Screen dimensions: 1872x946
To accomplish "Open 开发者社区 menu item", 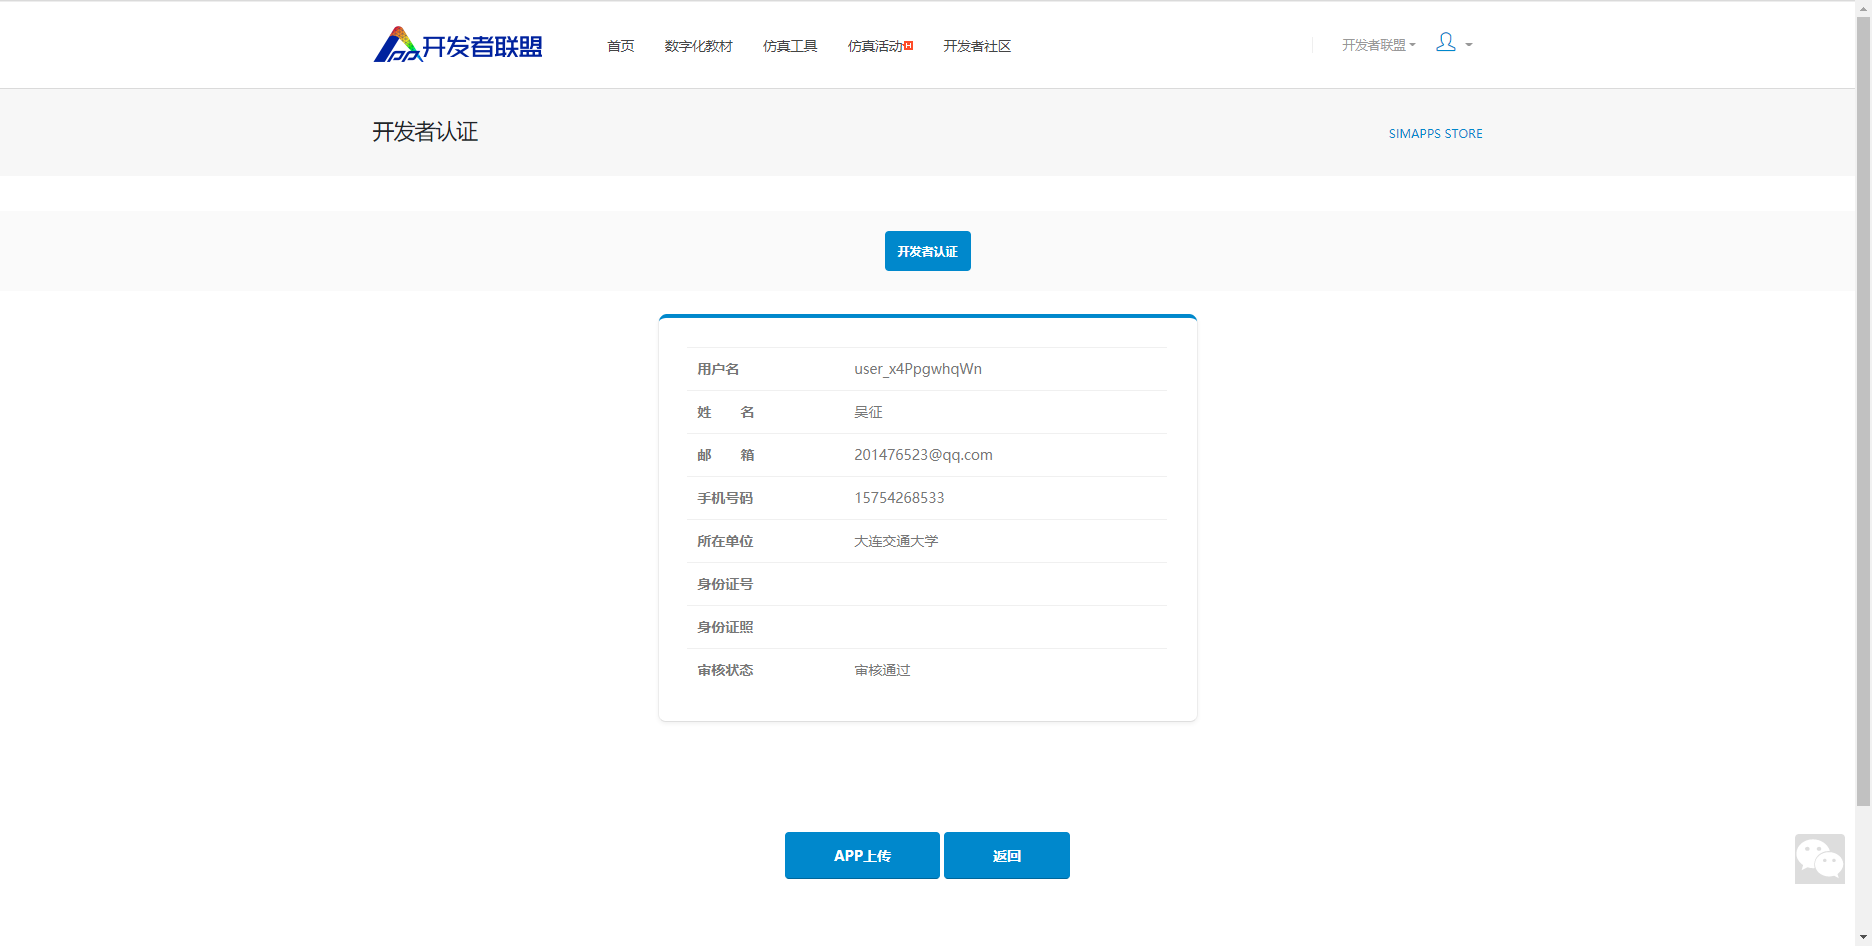I will (977, 46).
